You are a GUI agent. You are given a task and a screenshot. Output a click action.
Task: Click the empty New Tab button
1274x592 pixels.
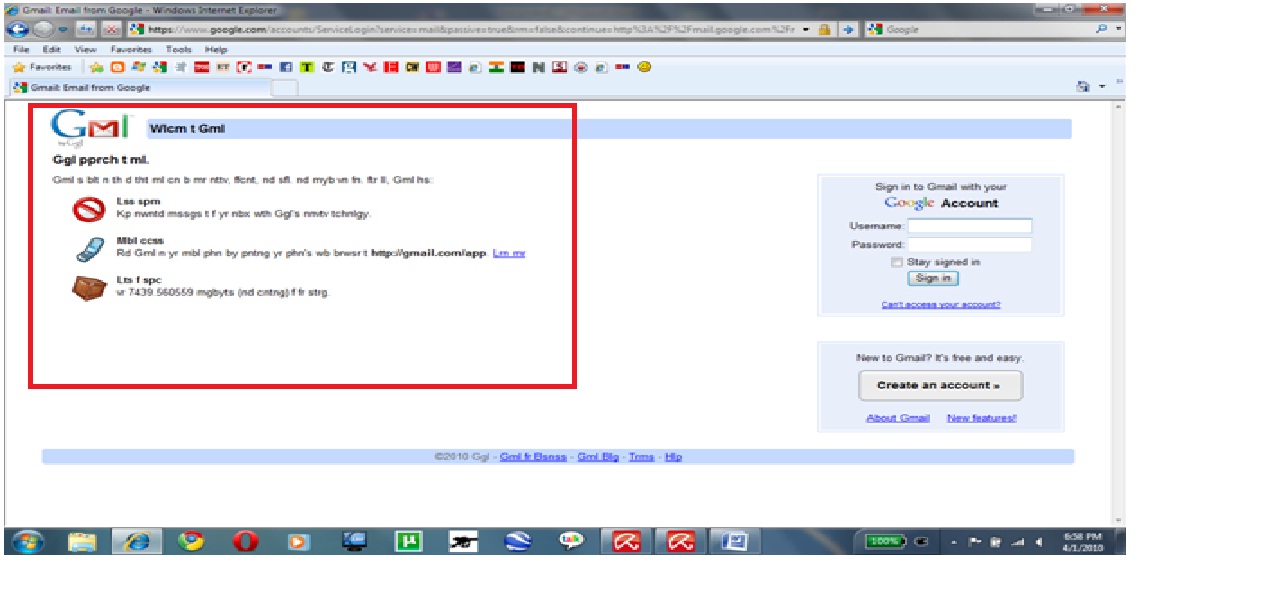(285, 88)
